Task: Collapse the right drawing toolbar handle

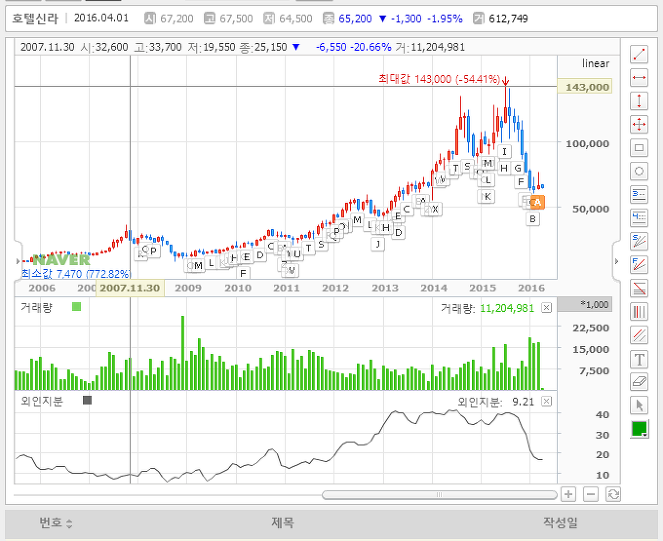Action: click(x=616, y=261)
